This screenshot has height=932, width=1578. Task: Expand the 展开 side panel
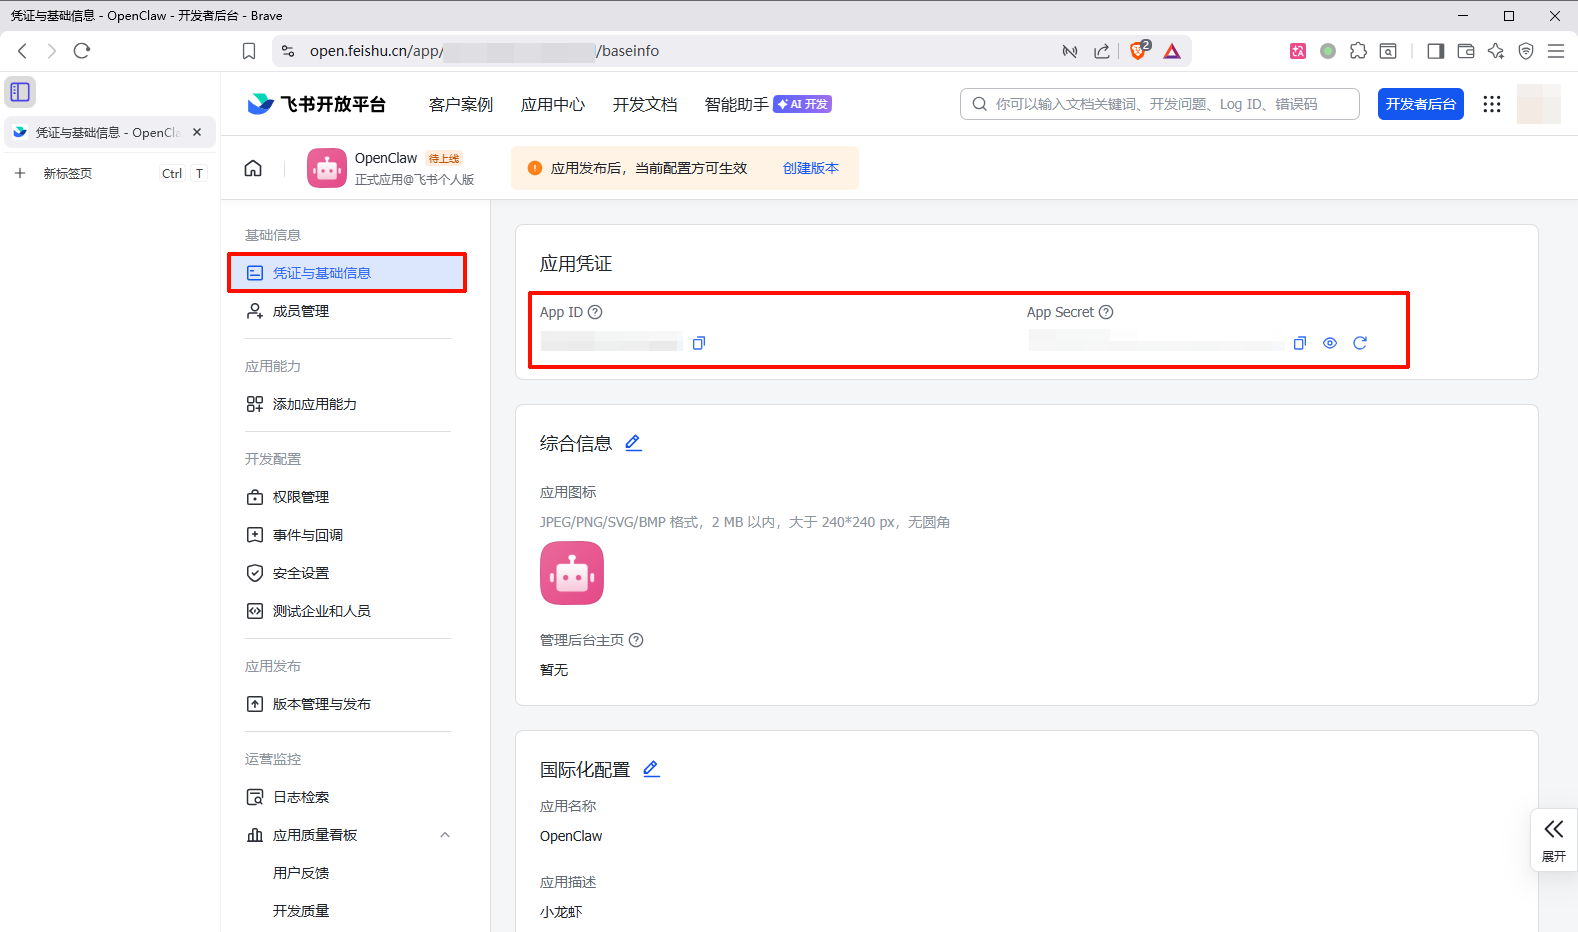pos(1553,840)
